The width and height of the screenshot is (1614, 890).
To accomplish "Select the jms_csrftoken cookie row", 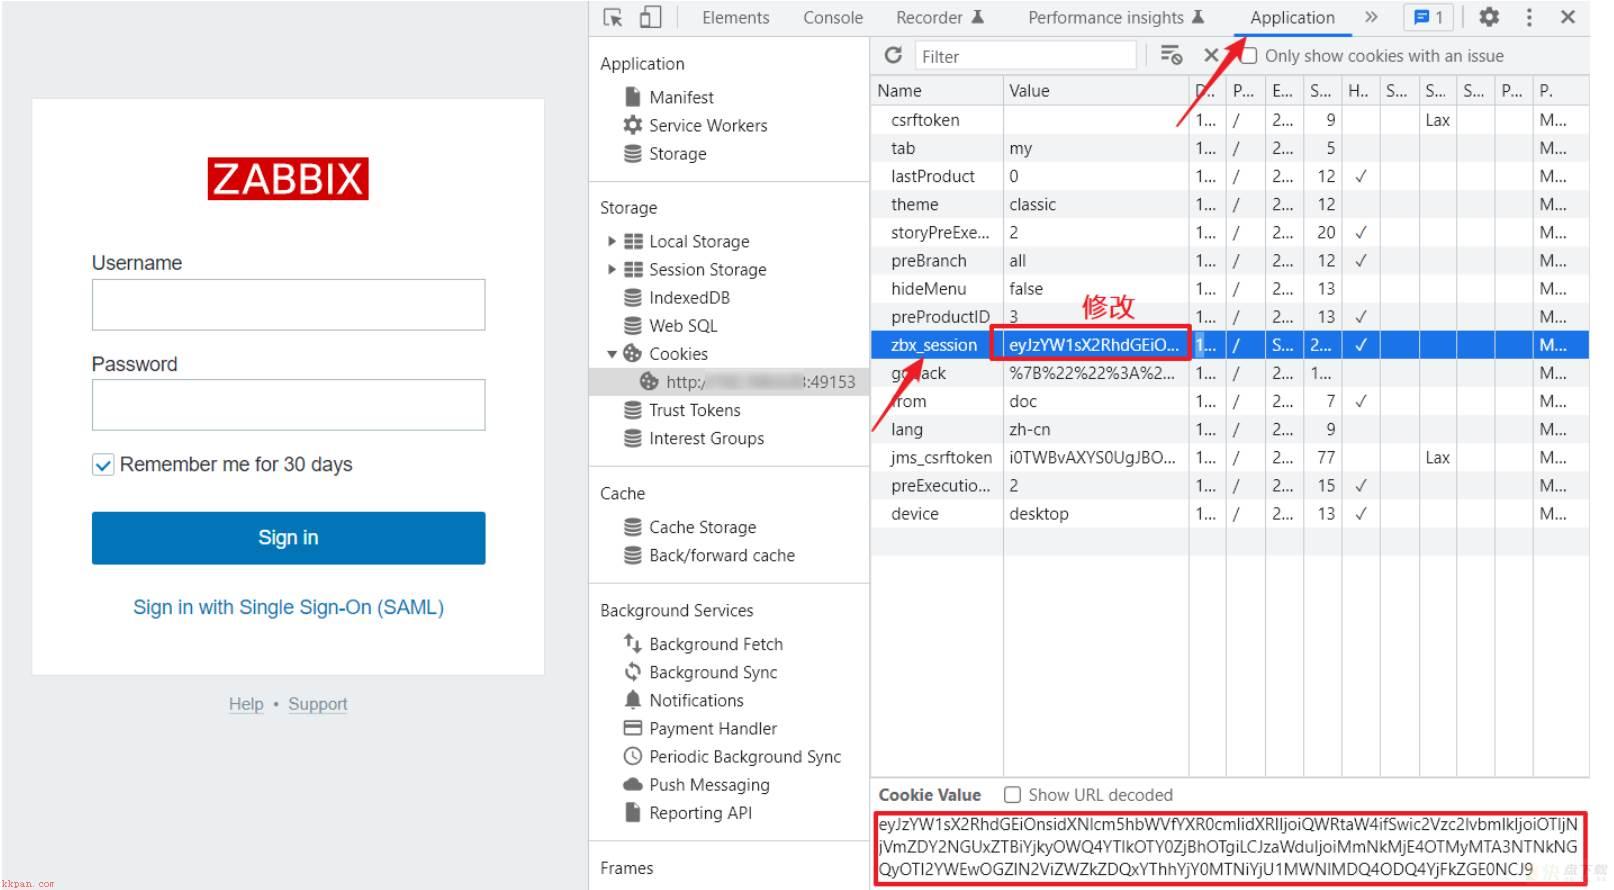I will click(1229, 457).
